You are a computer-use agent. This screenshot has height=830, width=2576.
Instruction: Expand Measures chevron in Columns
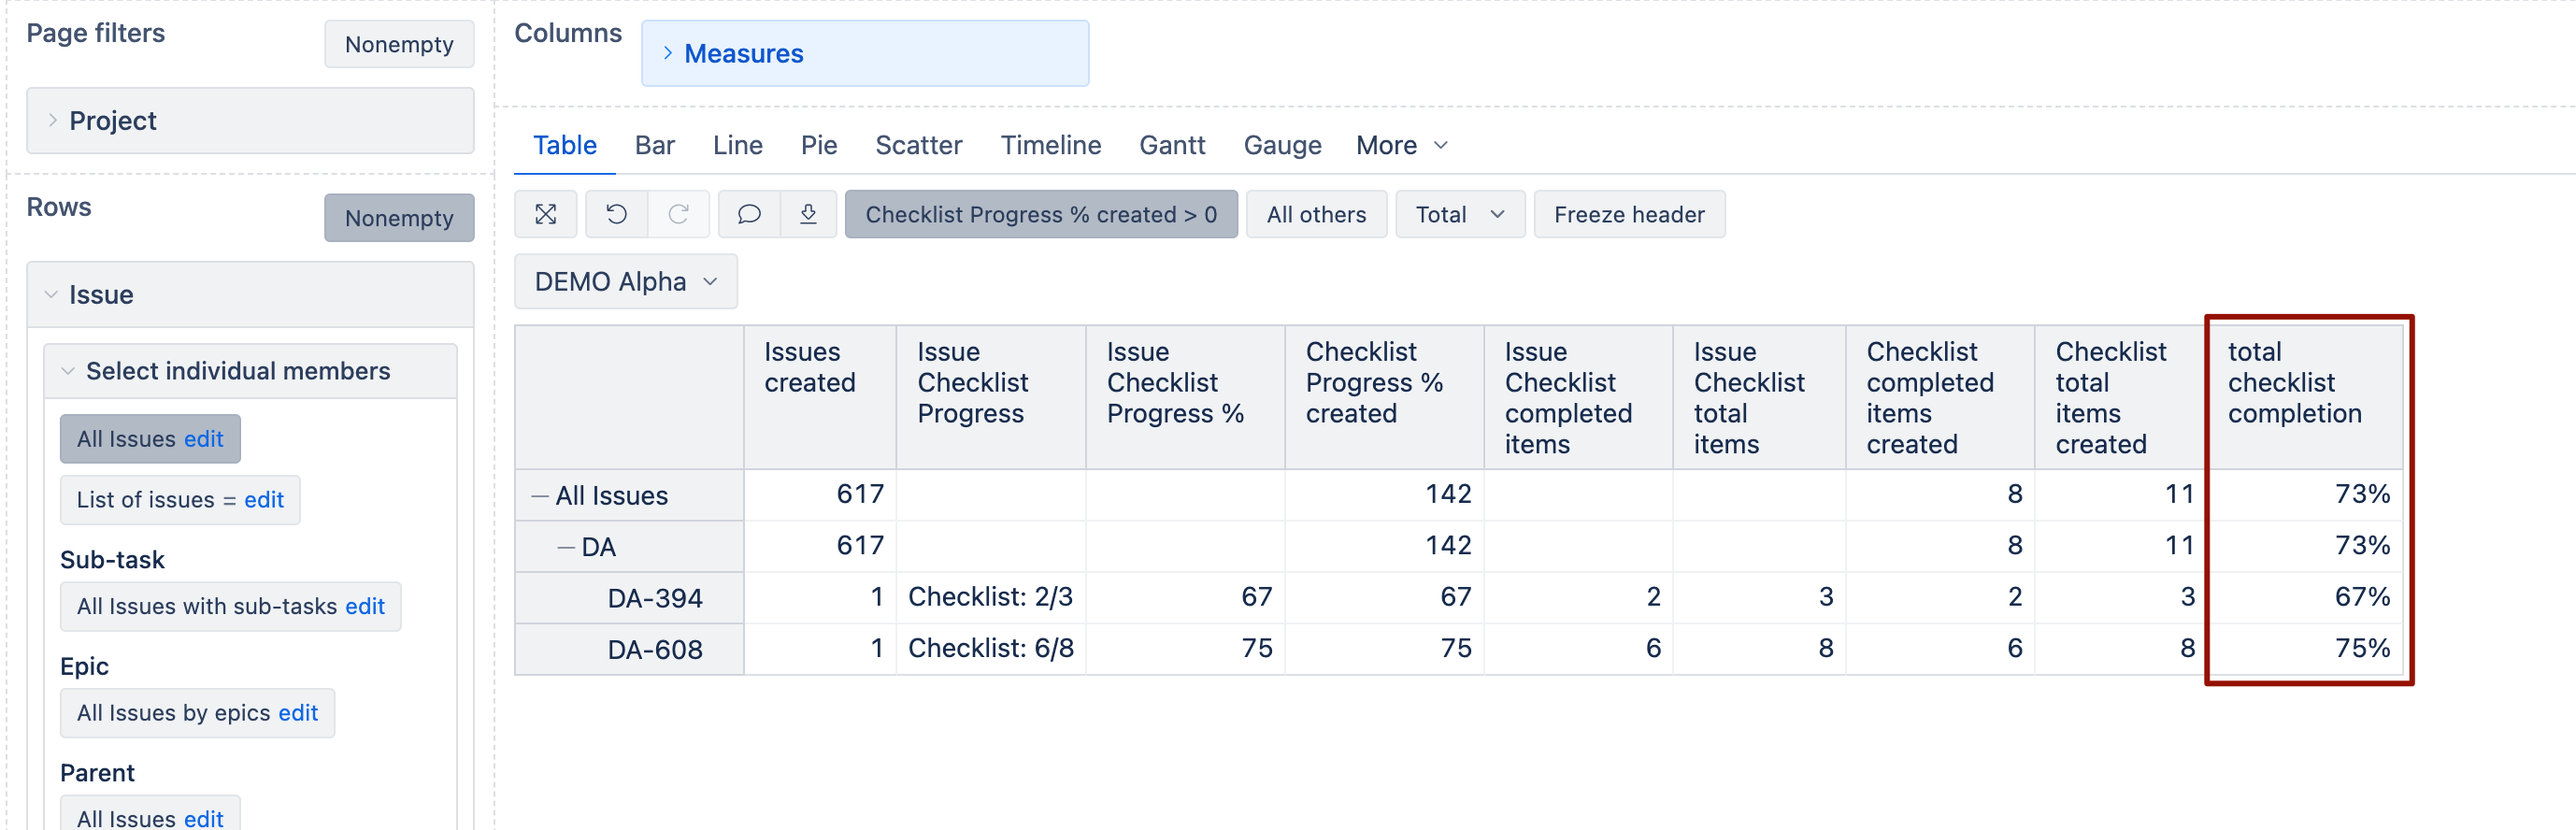pyautogui.click(x=667, y=53)
